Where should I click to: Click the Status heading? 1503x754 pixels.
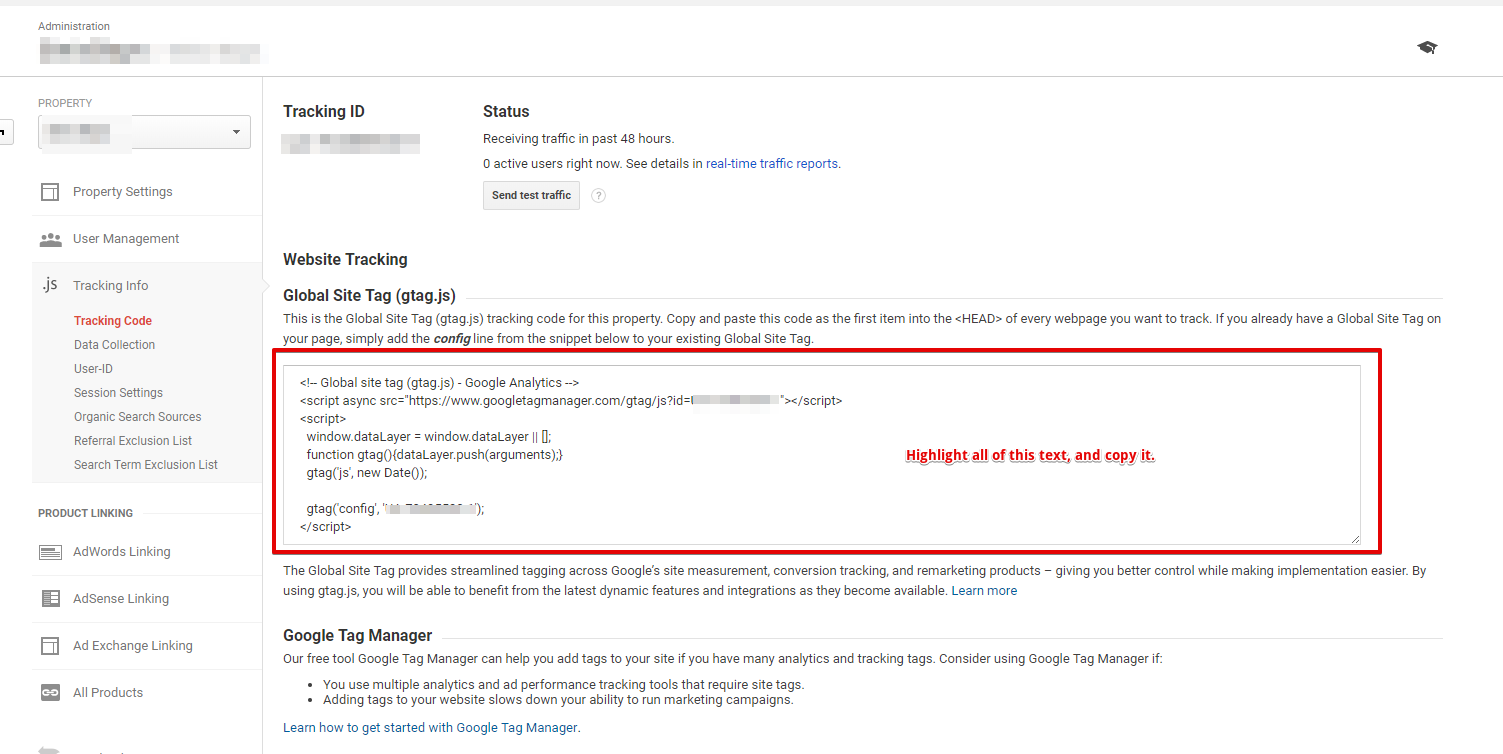point(506,112)
